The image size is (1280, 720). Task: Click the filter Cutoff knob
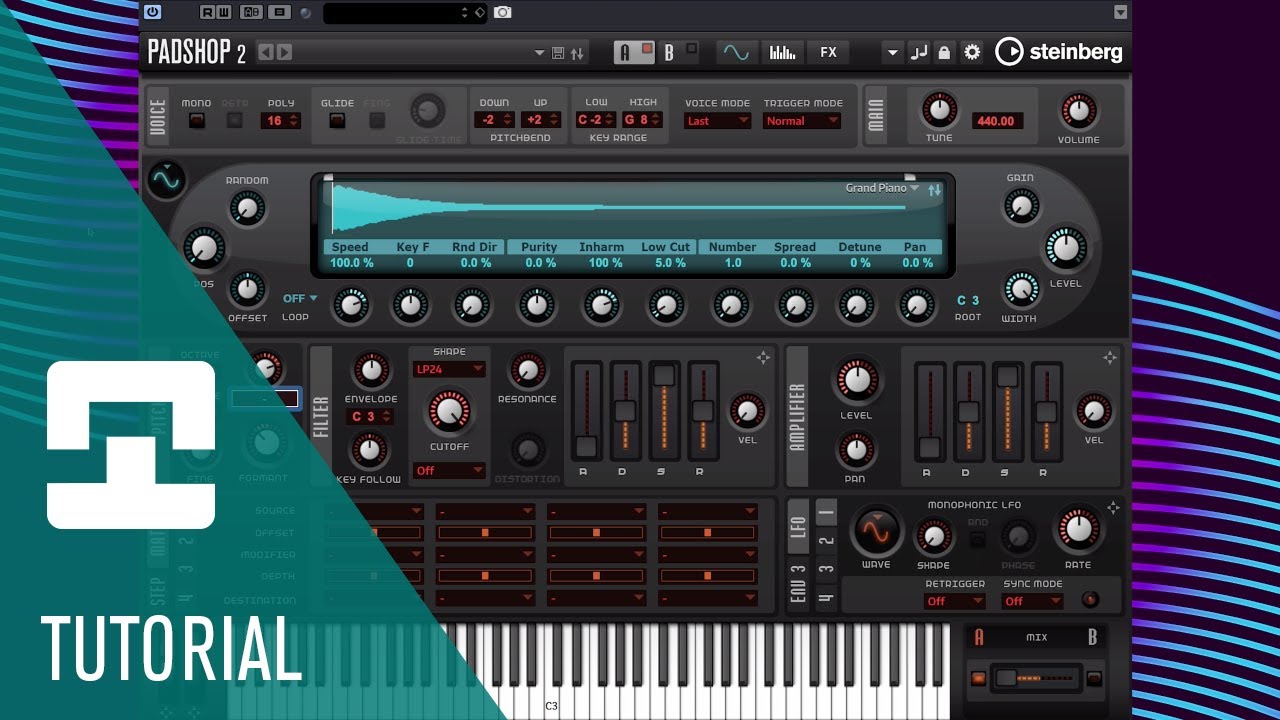pyautogui.click(x=447, y=411)
